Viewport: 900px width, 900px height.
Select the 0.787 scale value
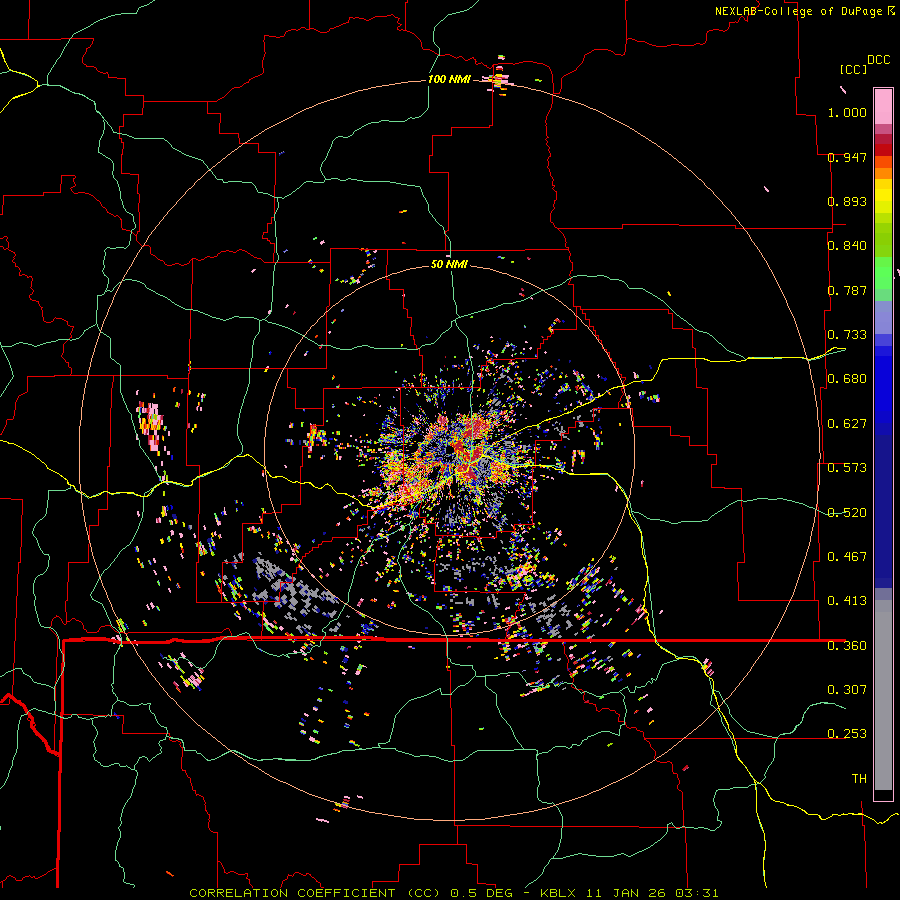point(847,290)
